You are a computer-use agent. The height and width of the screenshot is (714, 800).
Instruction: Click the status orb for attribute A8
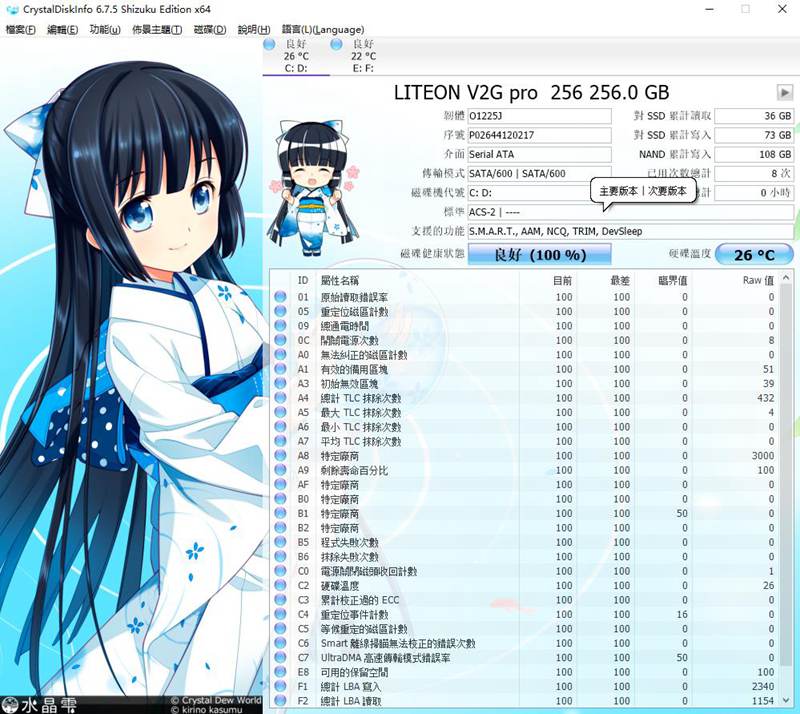point(280,455)
